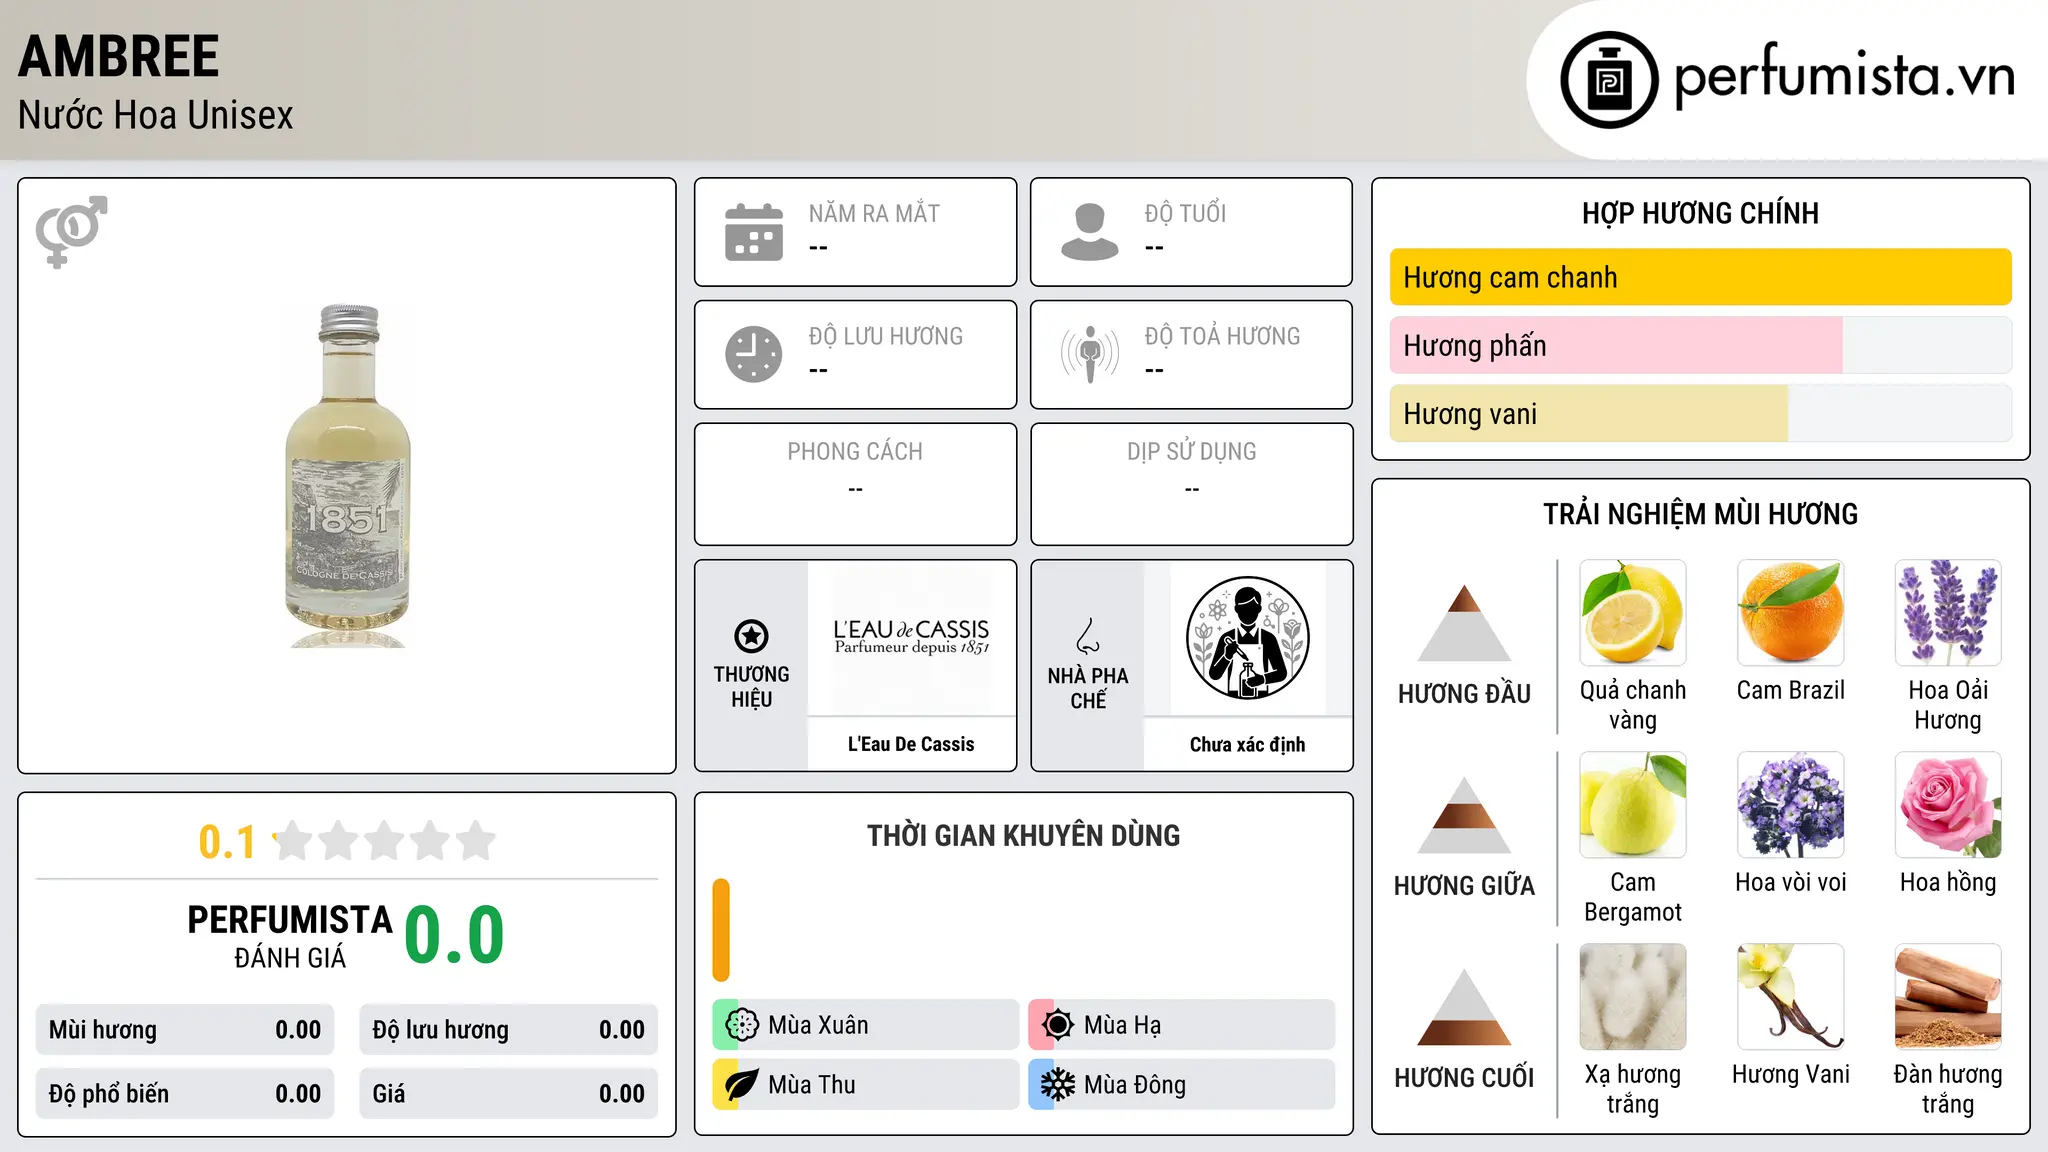Click the Độ tuổi label
The height and width of the screenshot is (1152, 2048).
(1186, 214)
